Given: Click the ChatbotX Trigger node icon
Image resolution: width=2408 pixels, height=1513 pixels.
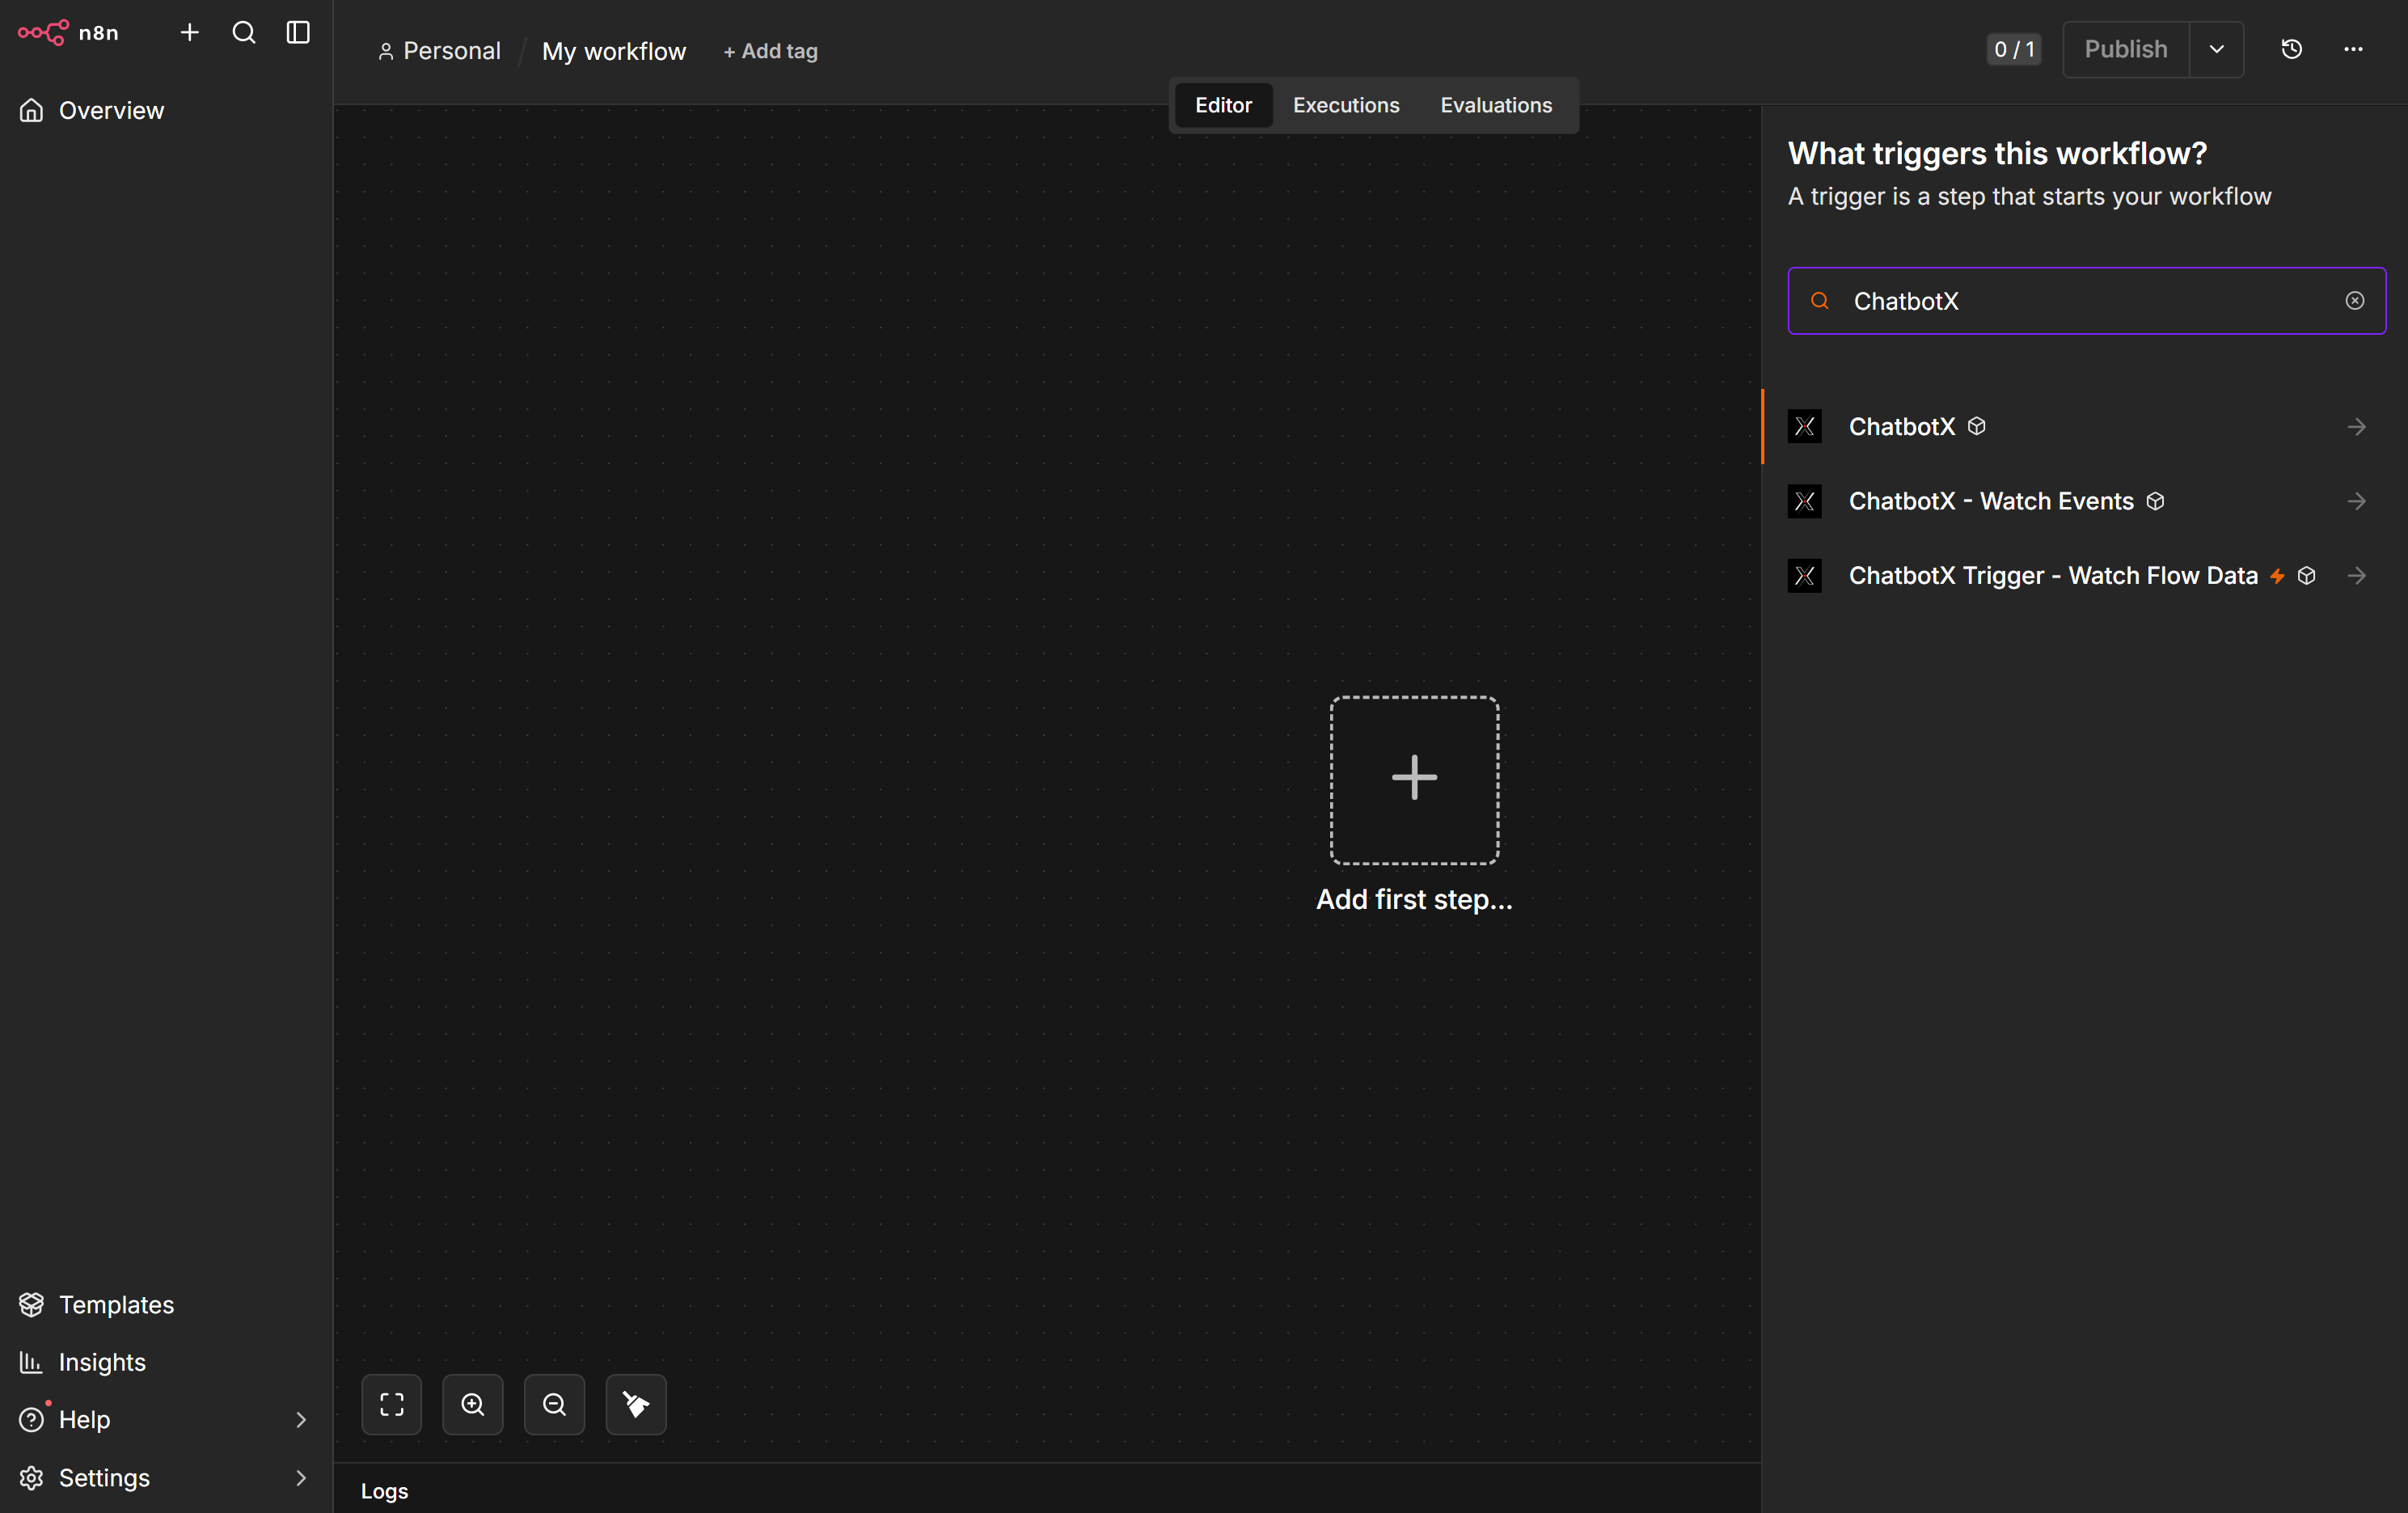Looking at the screenshot, I should coord(1805,576).
